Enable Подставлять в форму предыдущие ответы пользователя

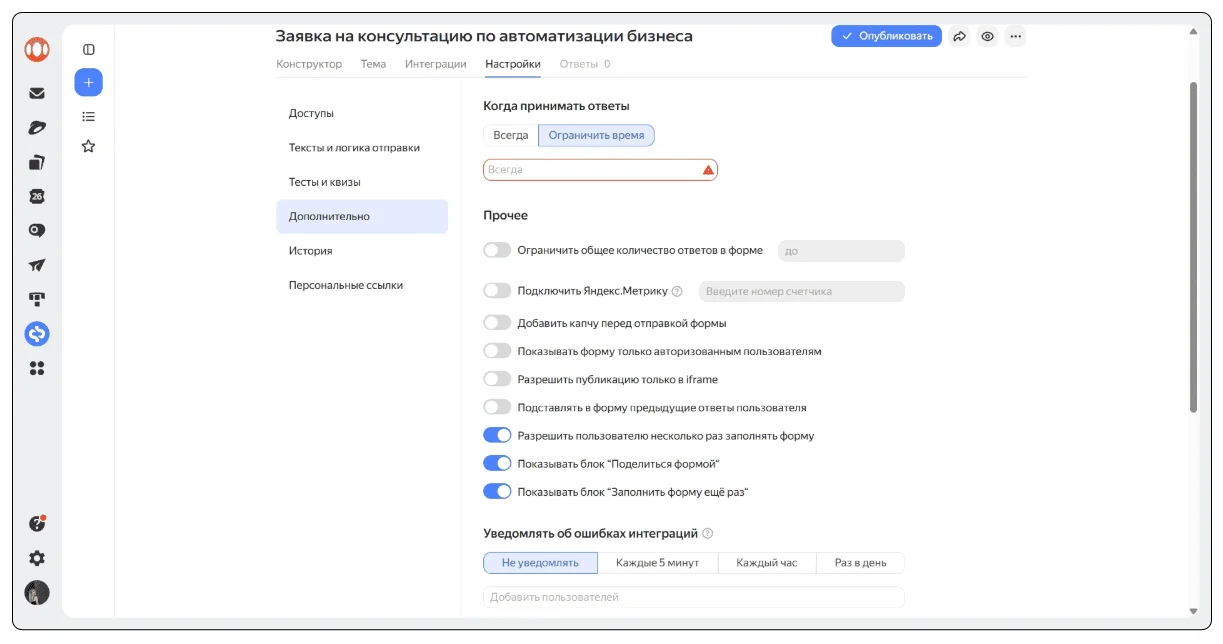[x=497, y=407]
